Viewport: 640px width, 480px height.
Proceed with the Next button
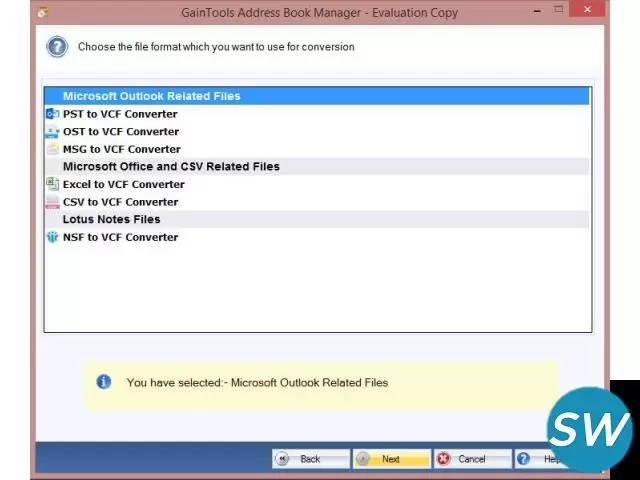pyautogui.click(x=390, y=459)
